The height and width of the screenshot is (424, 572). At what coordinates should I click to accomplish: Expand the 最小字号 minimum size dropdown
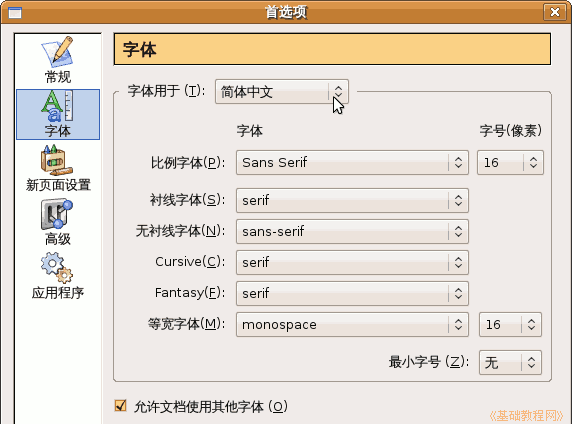click(510, 363)
